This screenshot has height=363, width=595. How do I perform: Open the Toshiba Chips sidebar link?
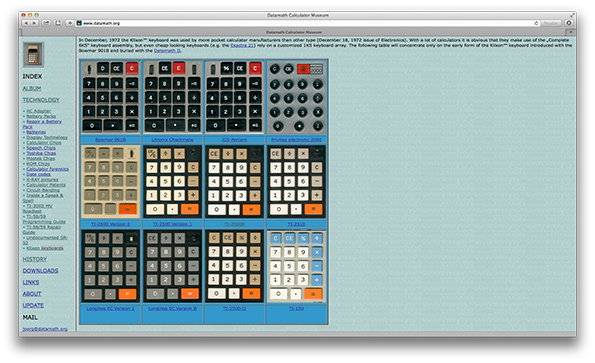click(x=41, y=153)
